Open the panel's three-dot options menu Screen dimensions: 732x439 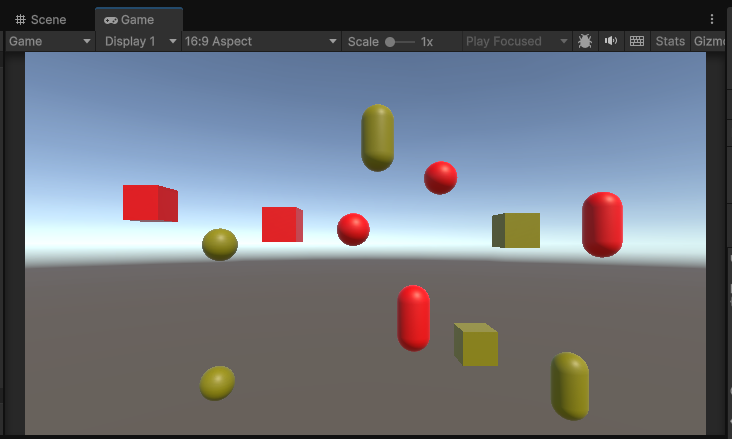712,19
